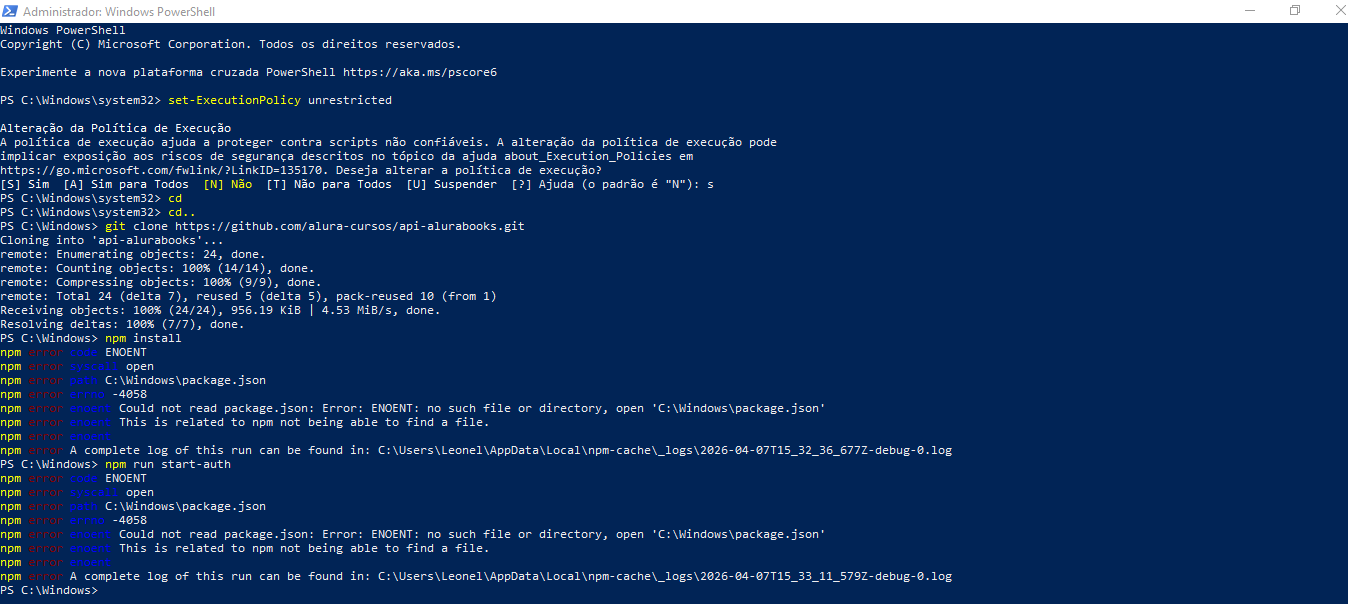Click the '[A] Sim para Todos' option
This screenshot has width=1348, height=604.
[x=125, y=184]
